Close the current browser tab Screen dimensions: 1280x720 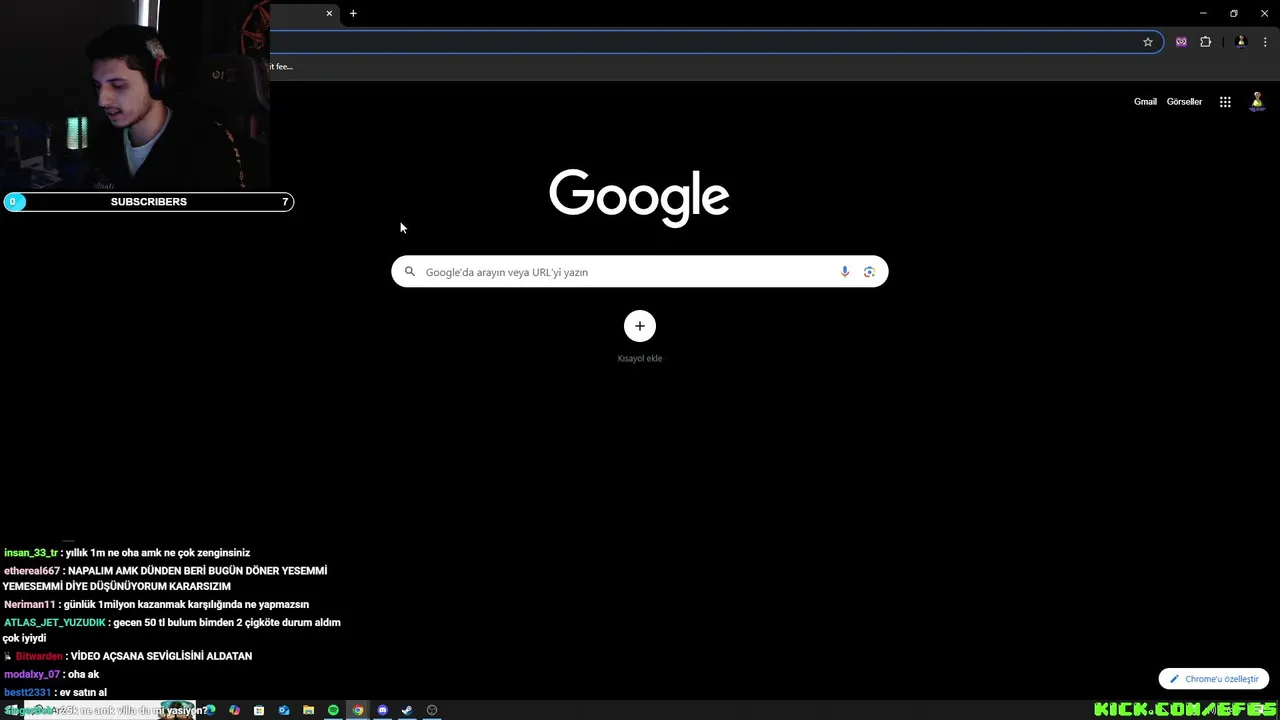click(x=329, y=13)
